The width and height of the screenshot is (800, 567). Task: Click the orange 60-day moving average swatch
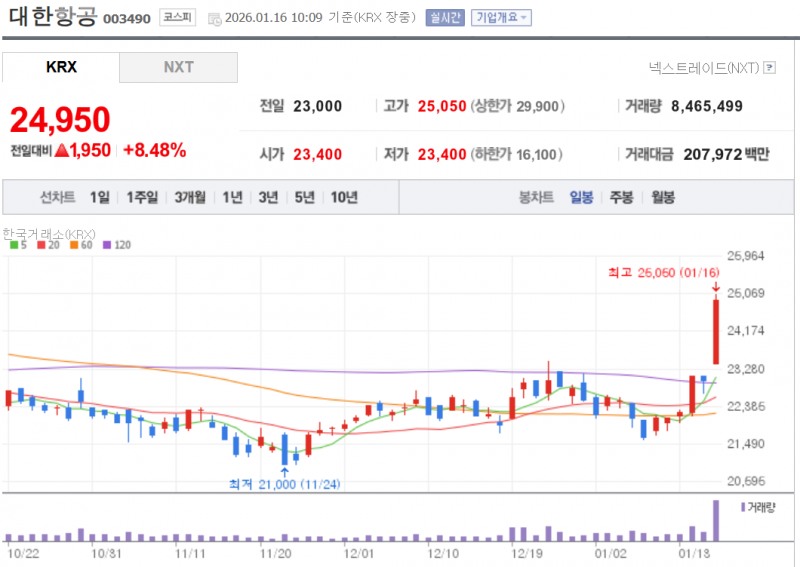point(74,245)
